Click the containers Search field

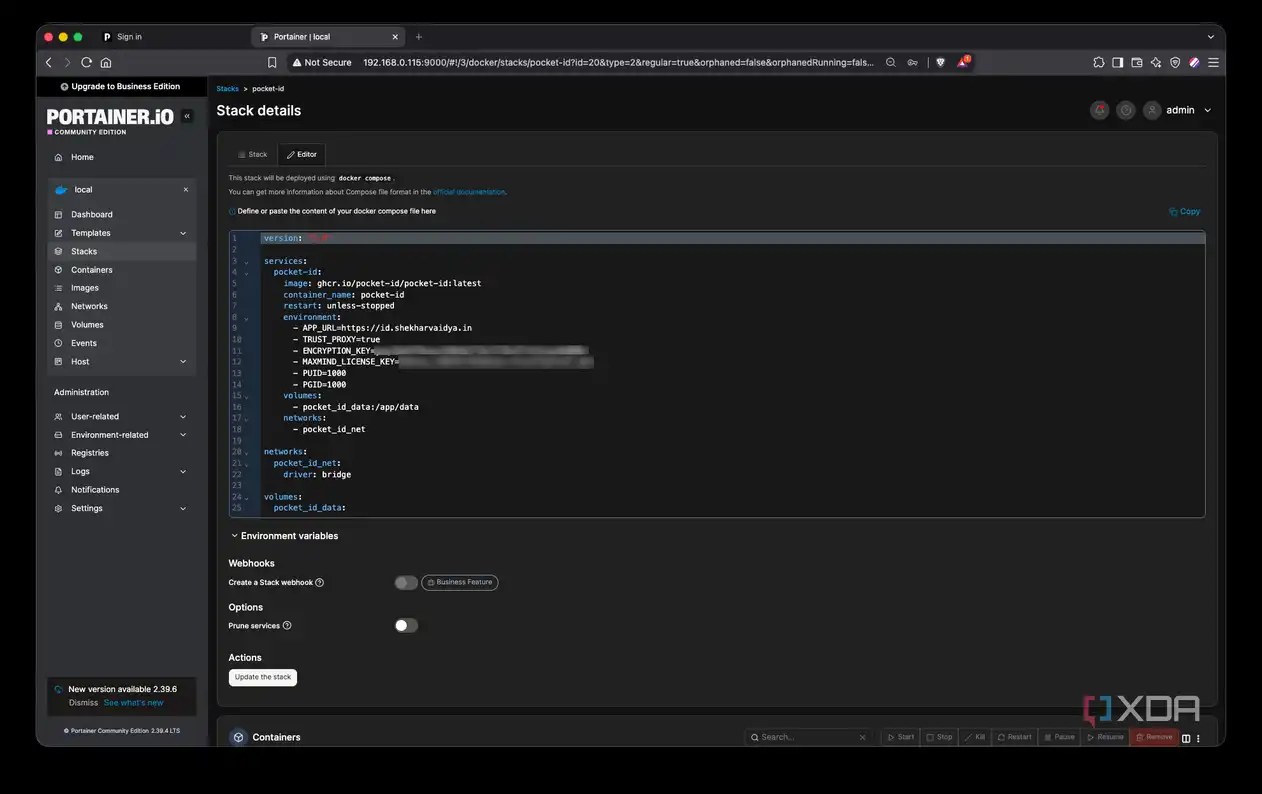[808, 737]
